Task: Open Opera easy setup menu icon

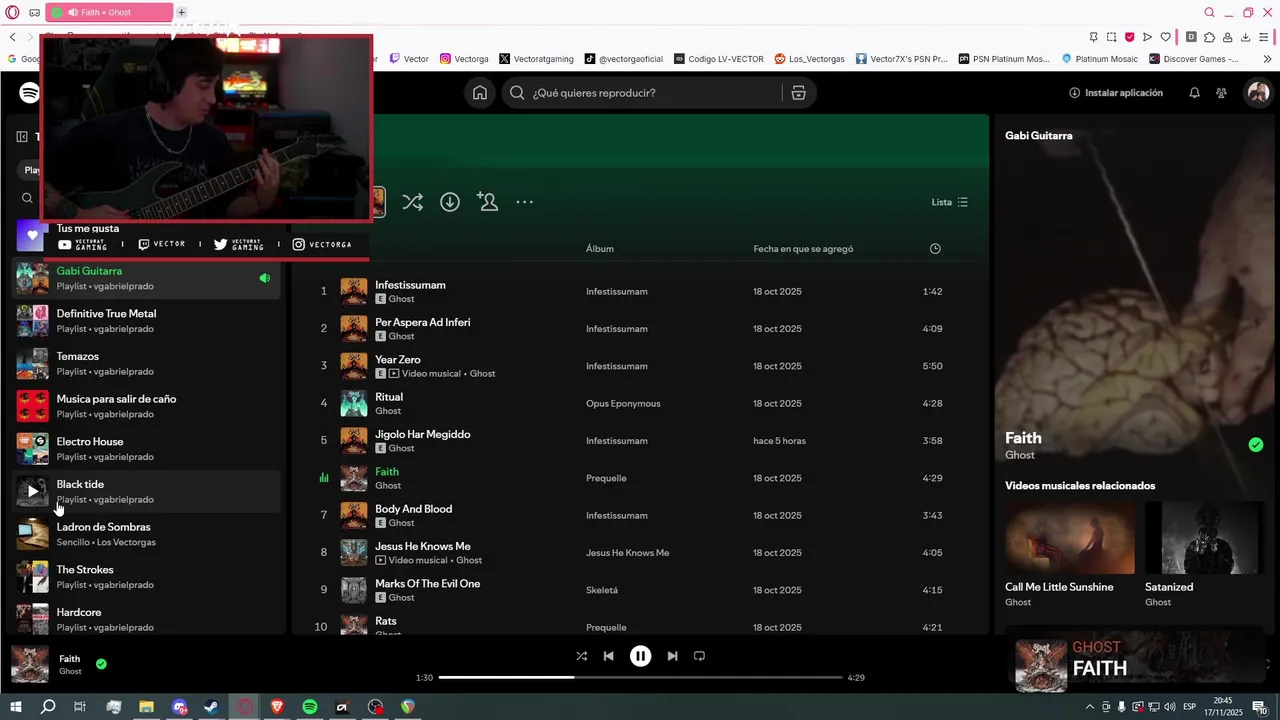Action: click(1264, 37)
